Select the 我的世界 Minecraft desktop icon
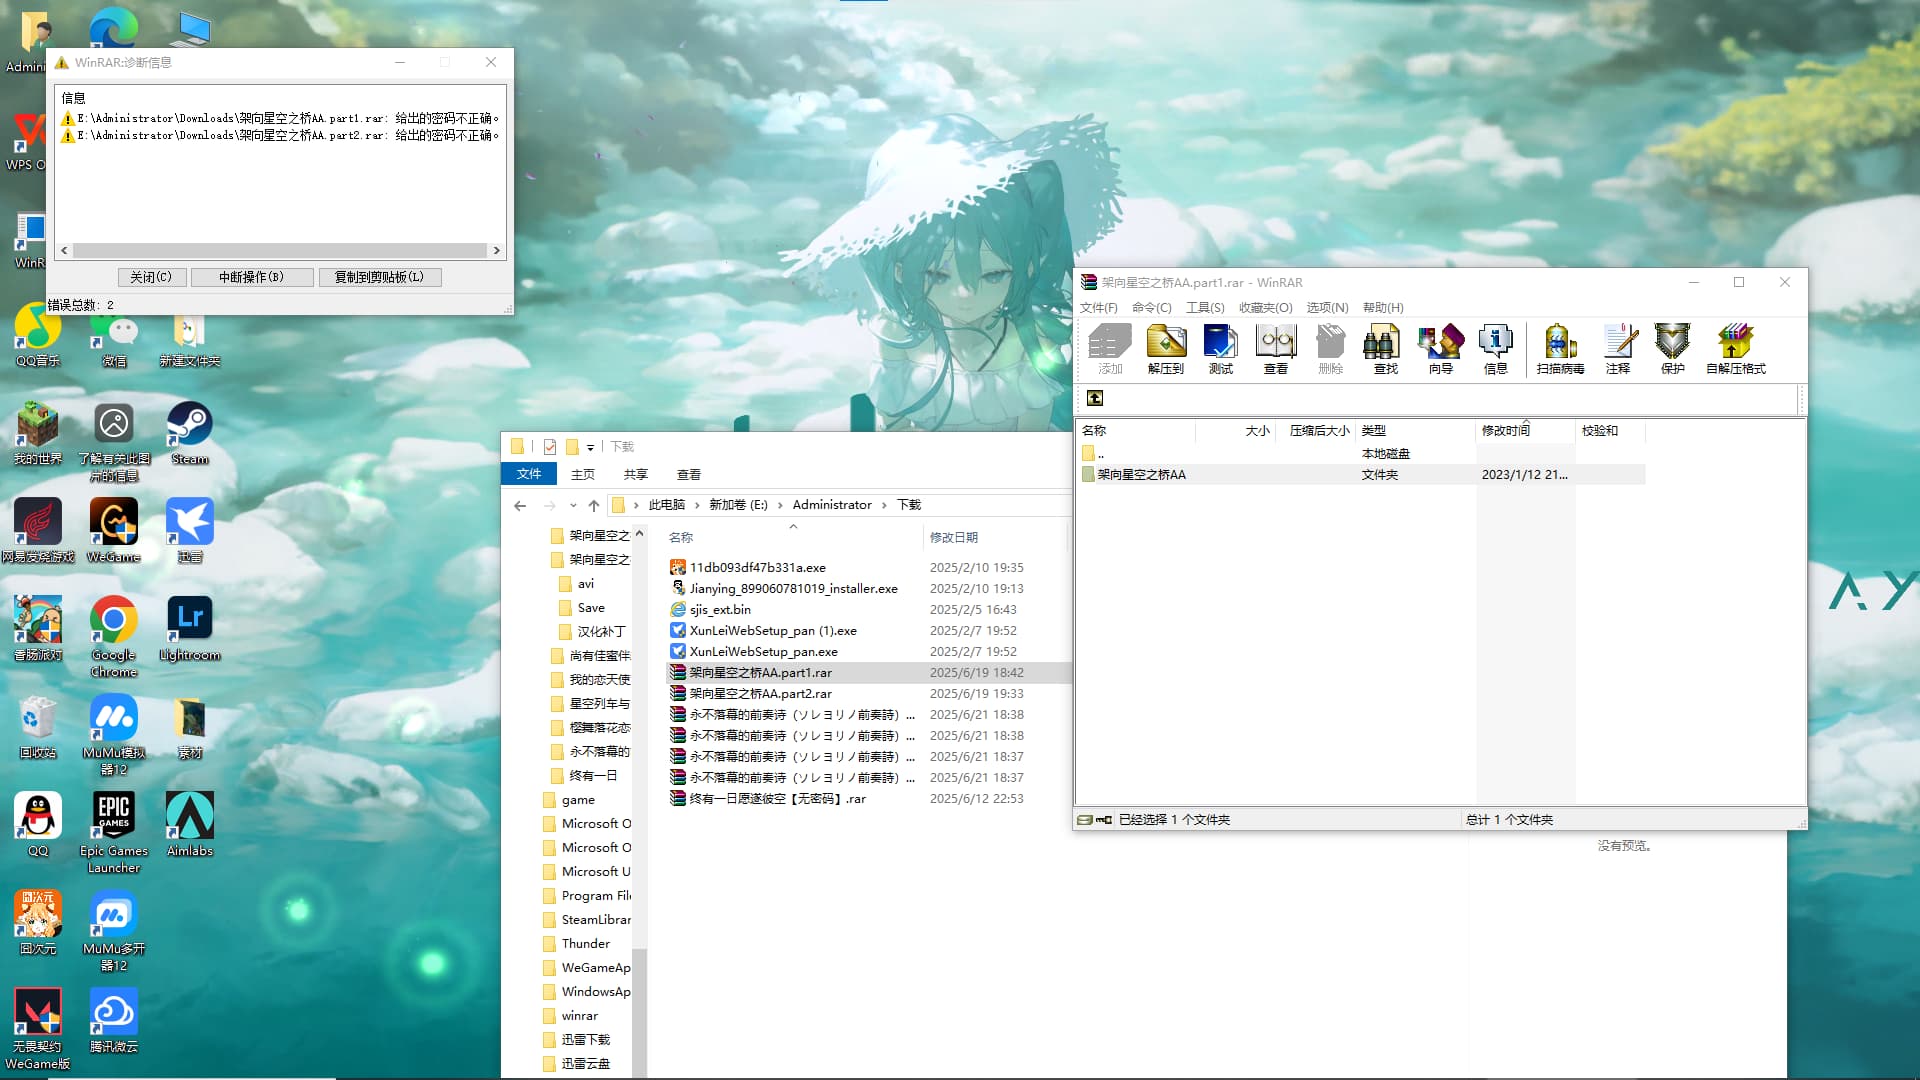 (x=38, y=434)
